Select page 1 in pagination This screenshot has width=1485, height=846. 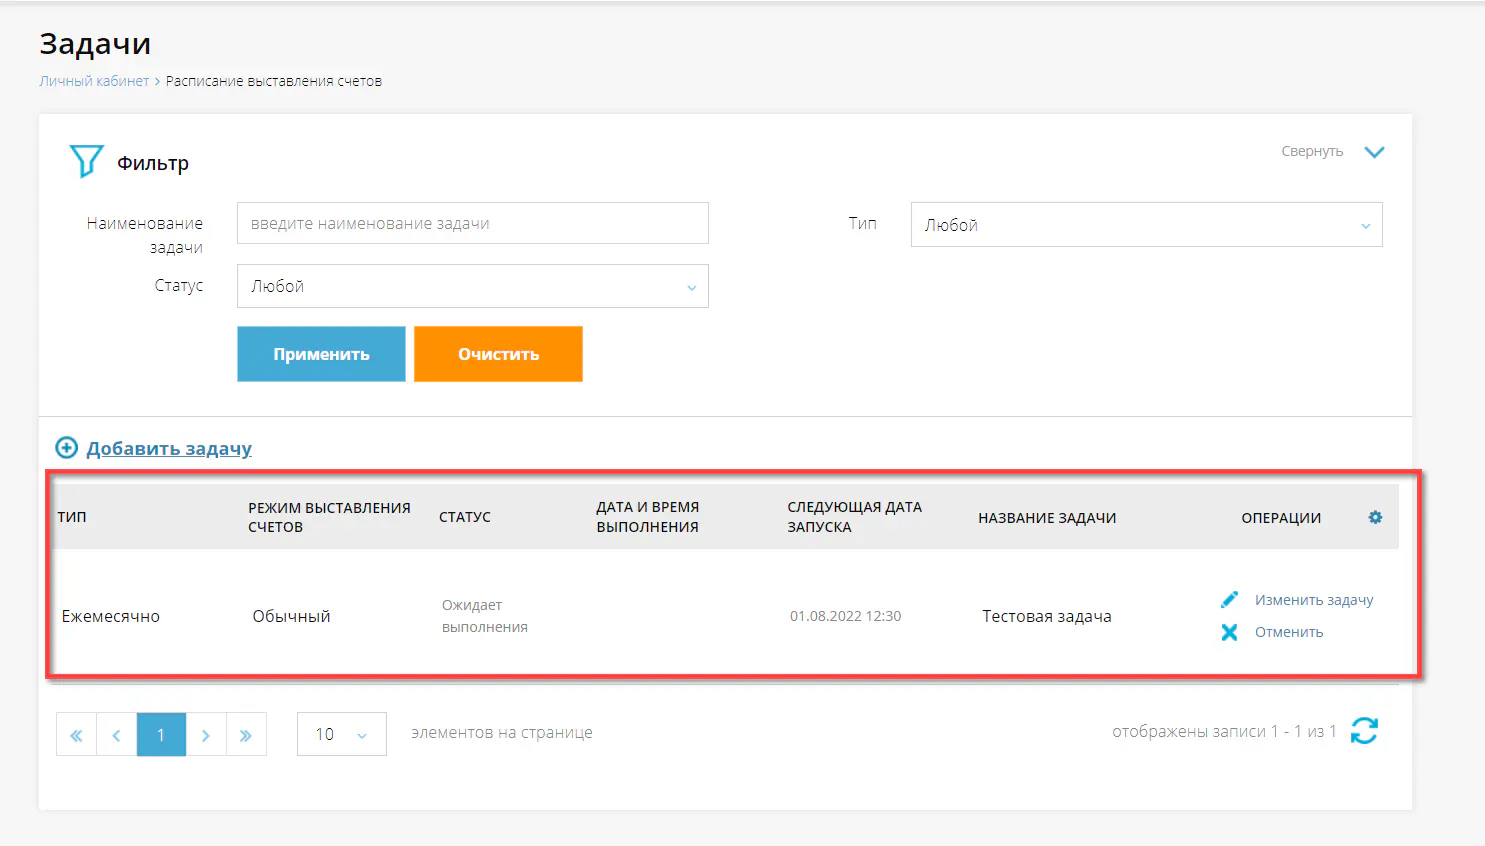click(x=161, y=735)
